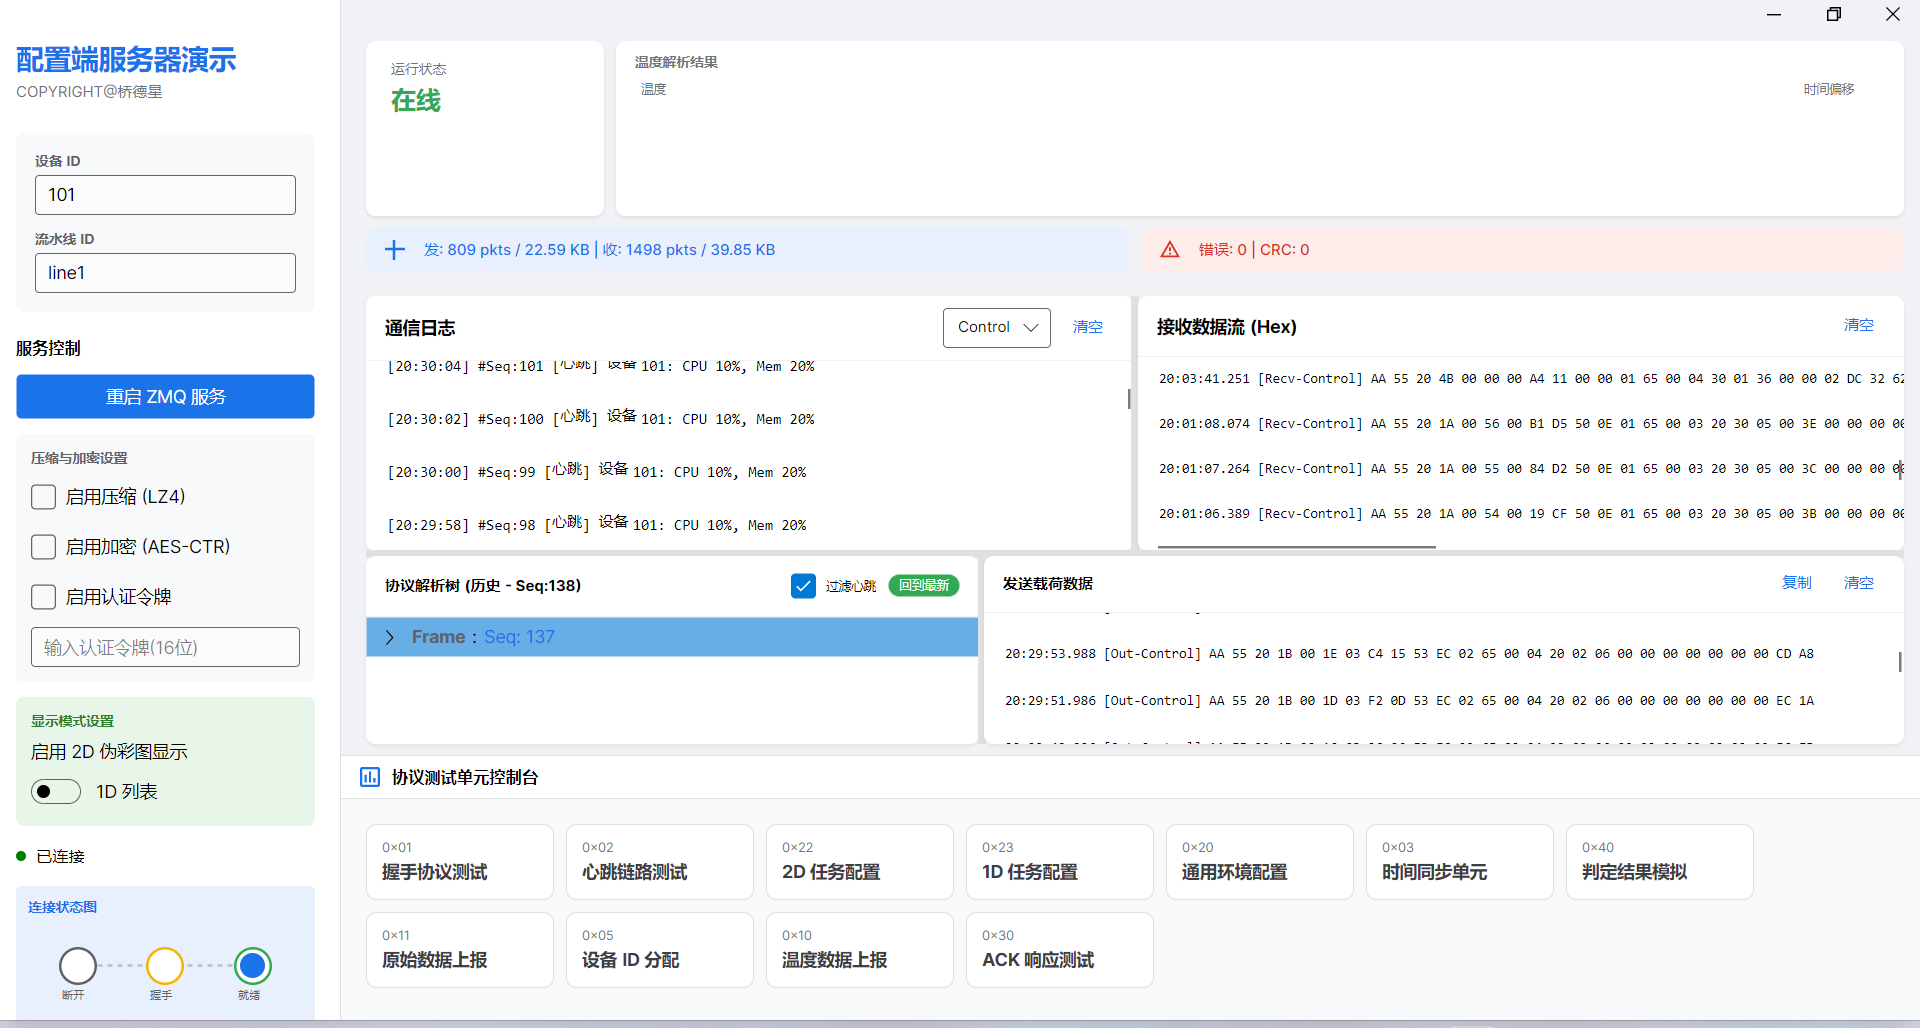
Task: Restore down the application window
Action: (x=1833, y=14)
